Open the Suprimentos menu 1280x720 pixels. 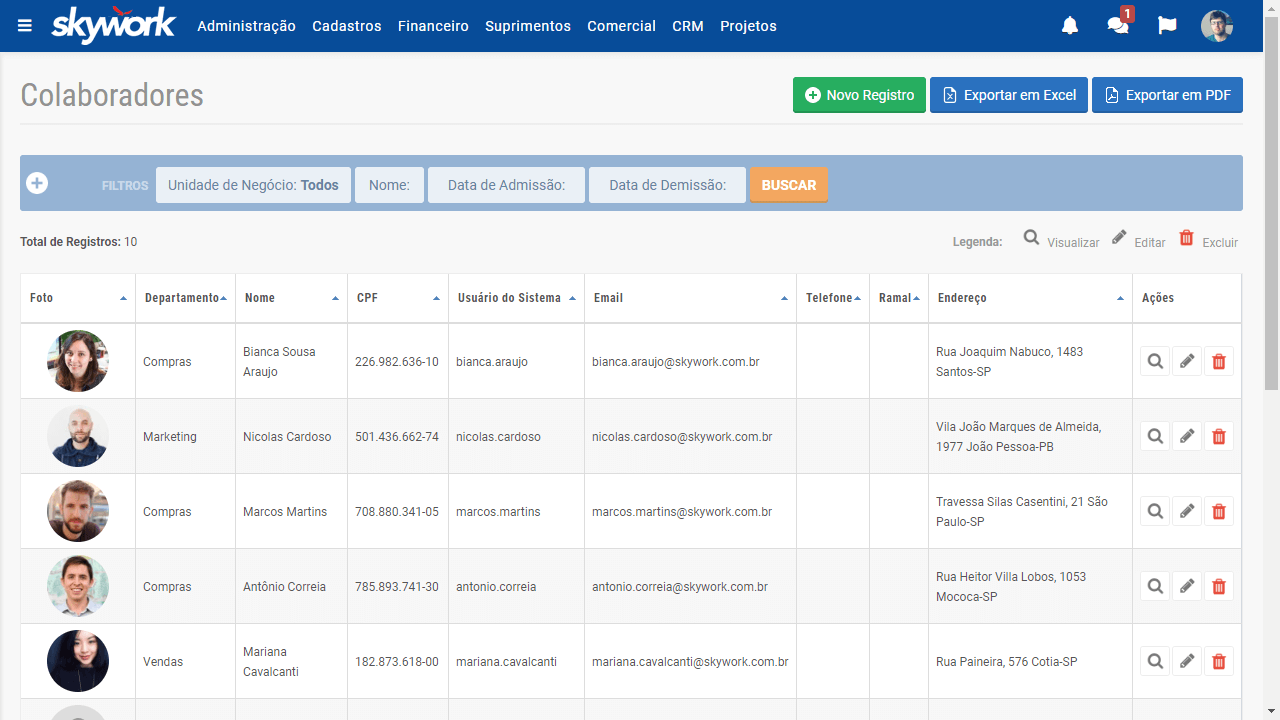click(x=528, y=26)
